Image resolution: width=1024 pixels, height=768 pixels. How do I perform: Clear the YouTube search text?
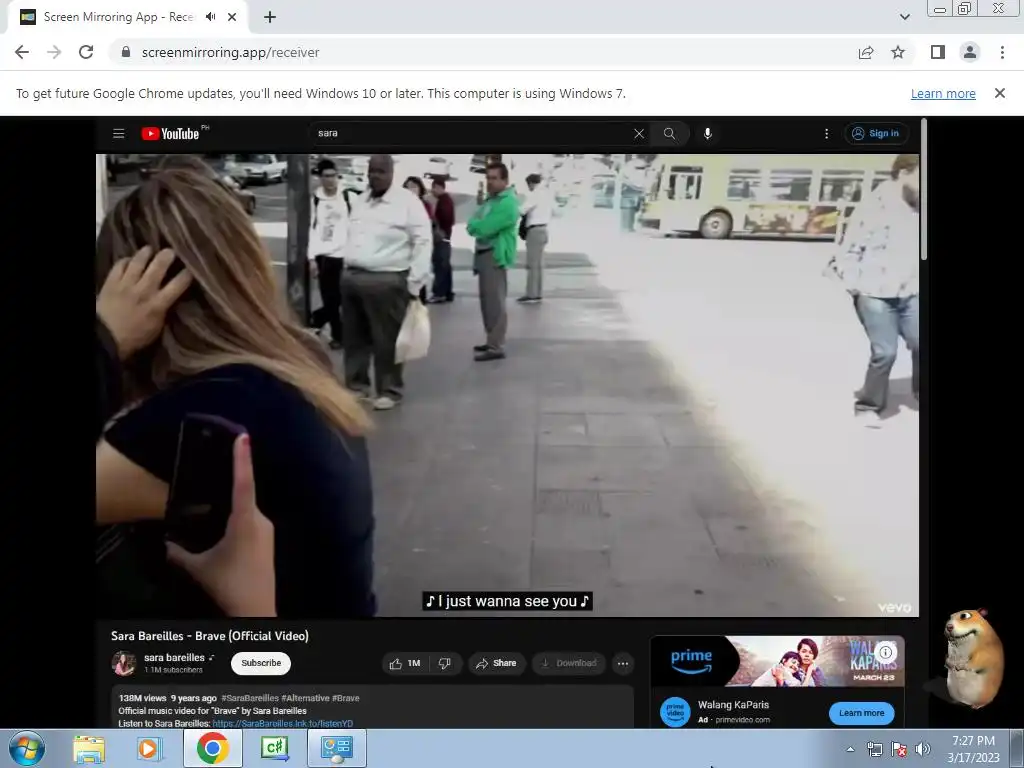click(x=639, y=133)
